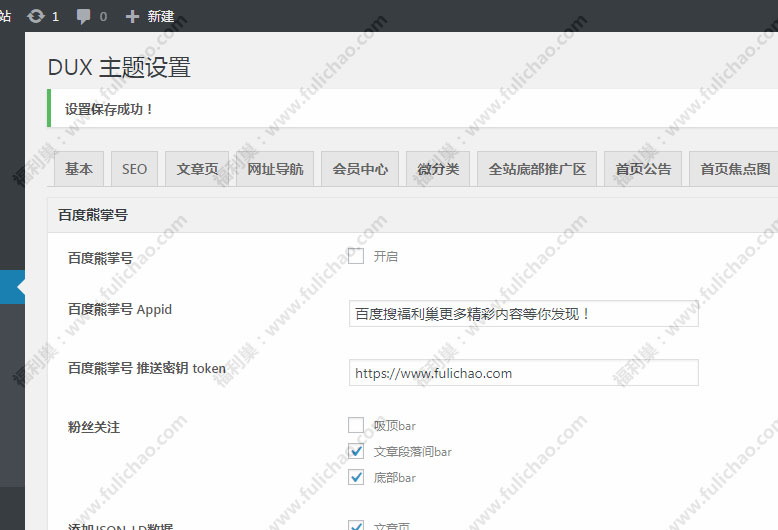
Task: Uncheck the 文章段落间bar option
Action: (356, 451)
